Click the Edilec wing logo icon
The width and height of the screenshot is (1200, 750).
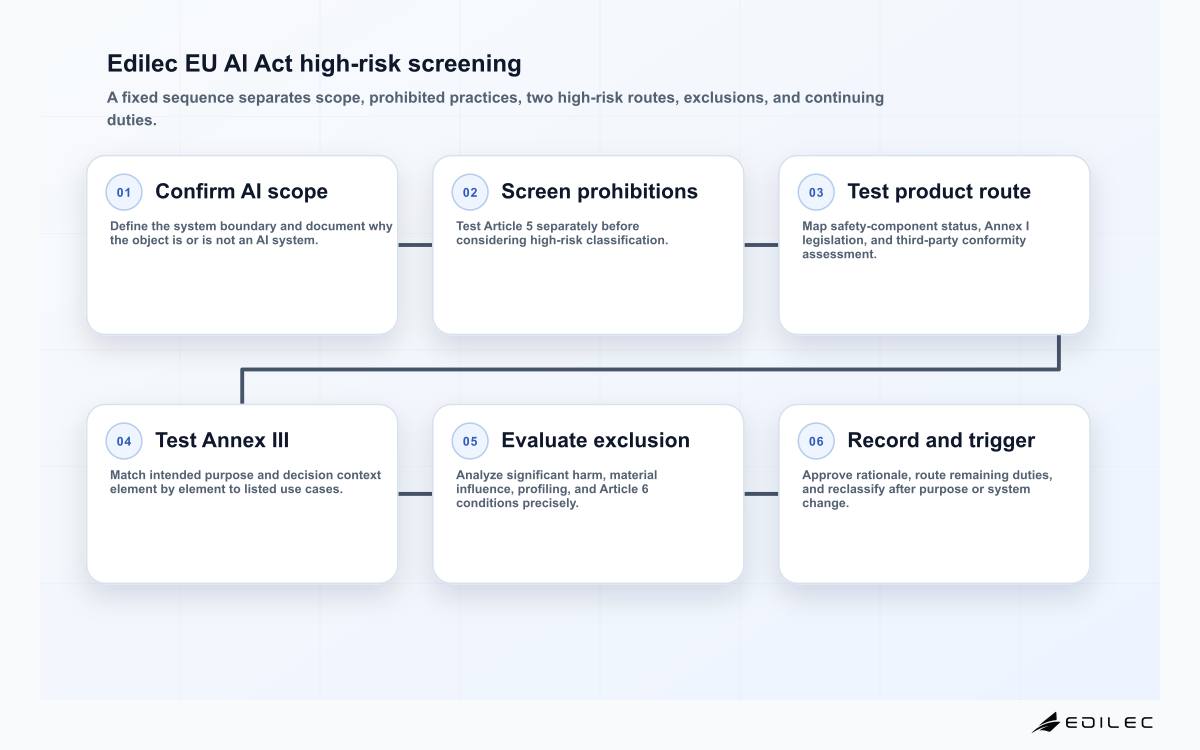click(1046, 722)
